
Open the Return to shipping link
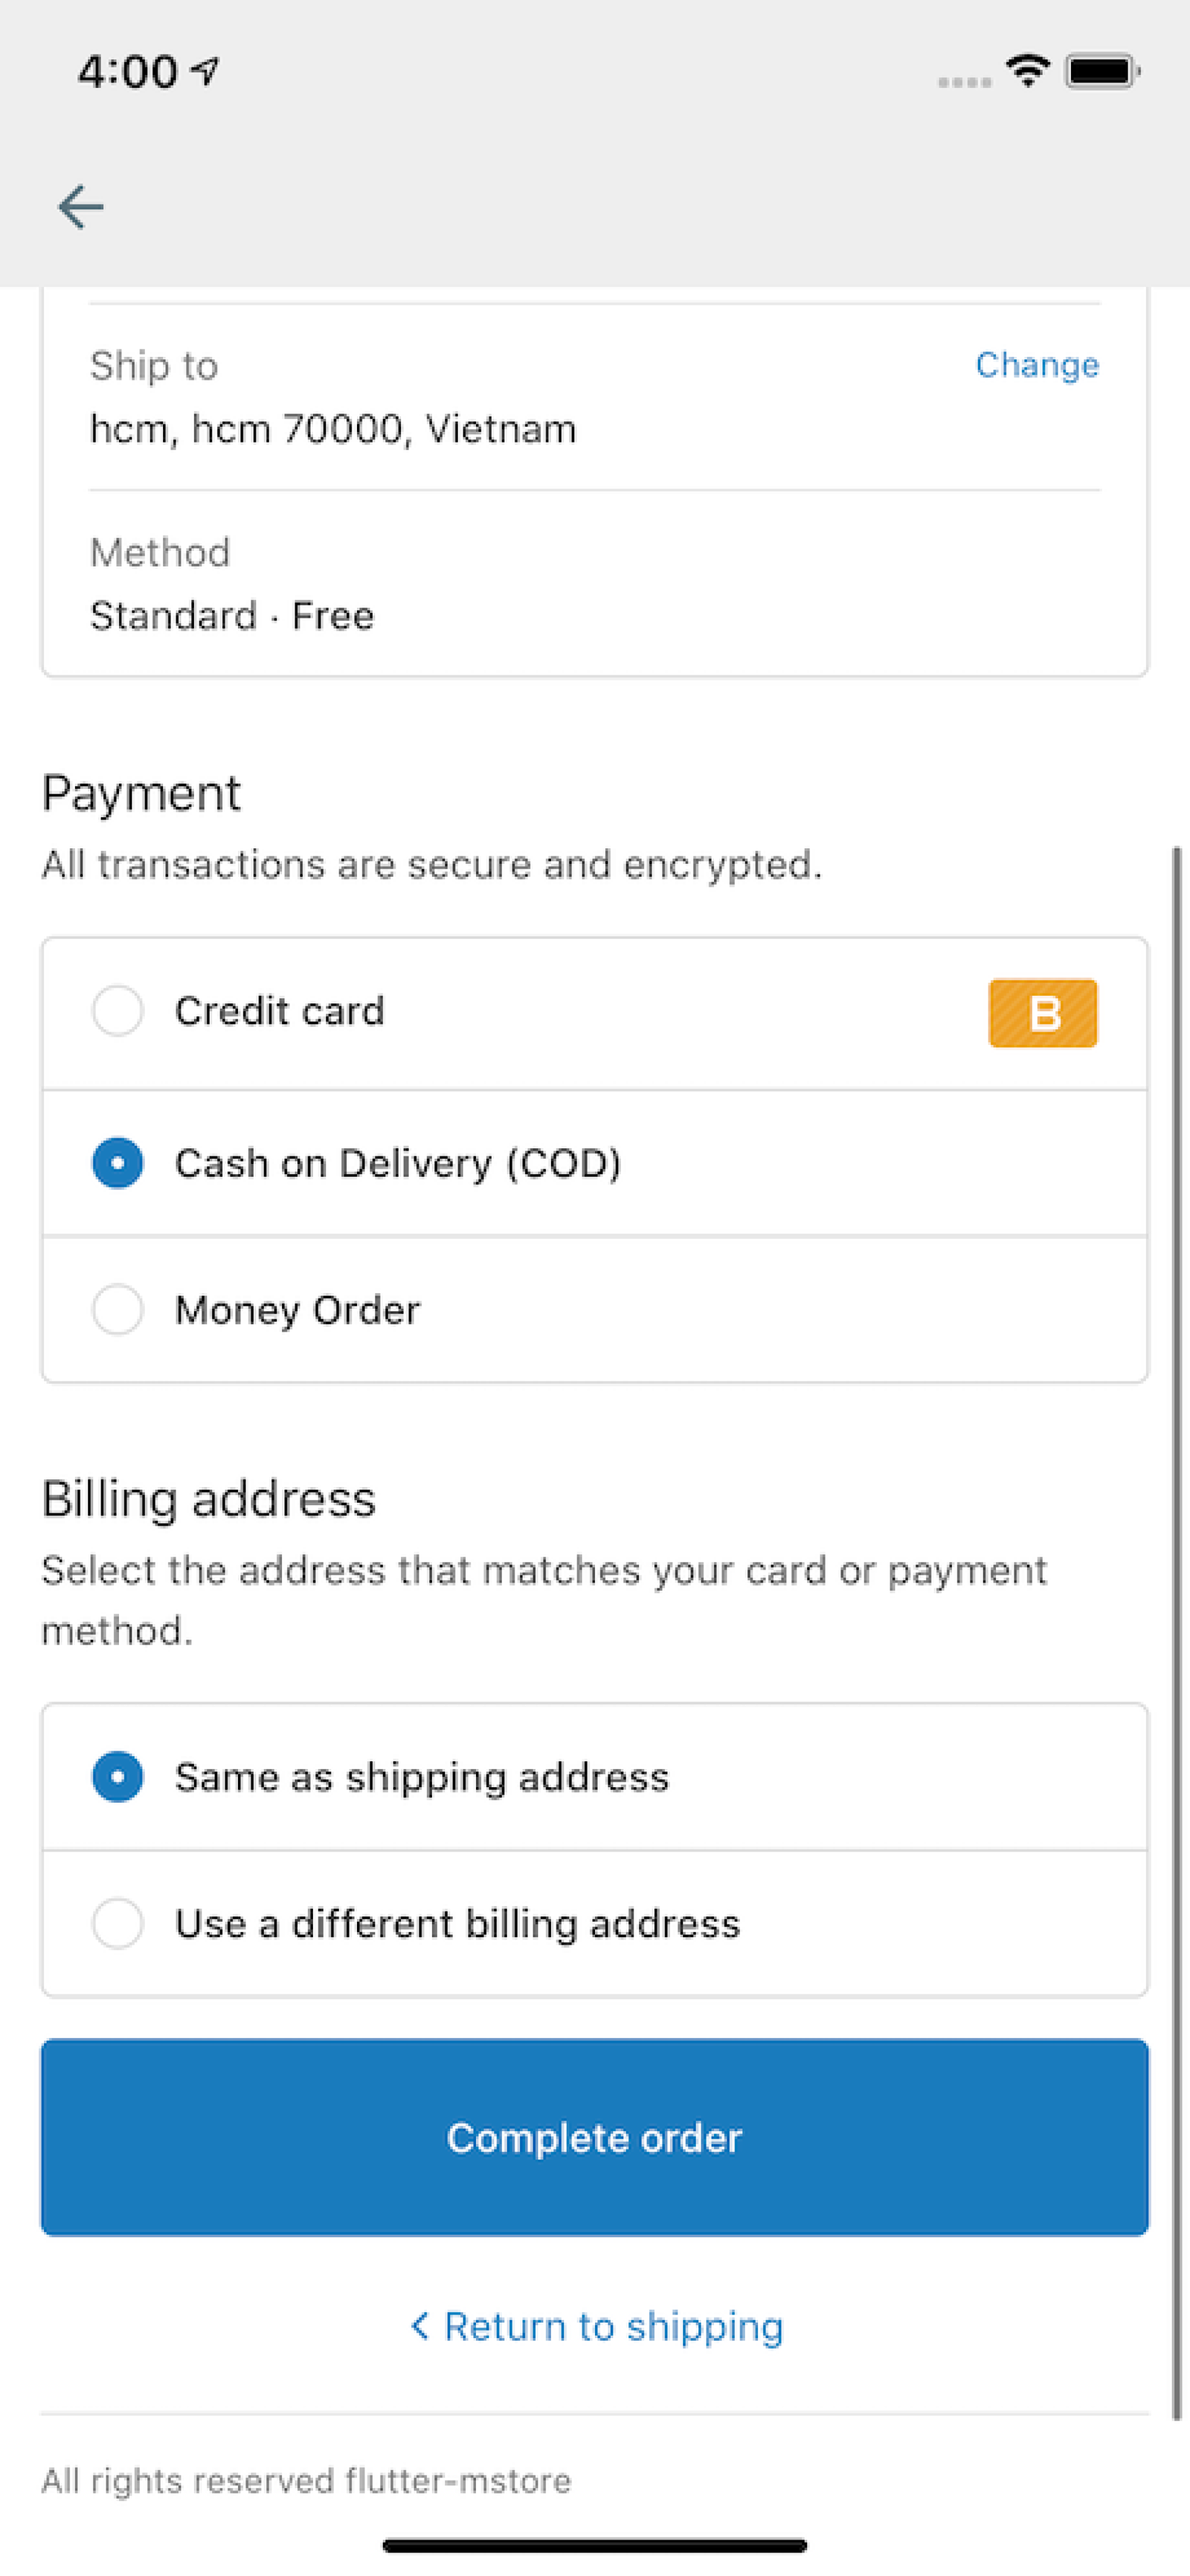tap(613, 2326)
